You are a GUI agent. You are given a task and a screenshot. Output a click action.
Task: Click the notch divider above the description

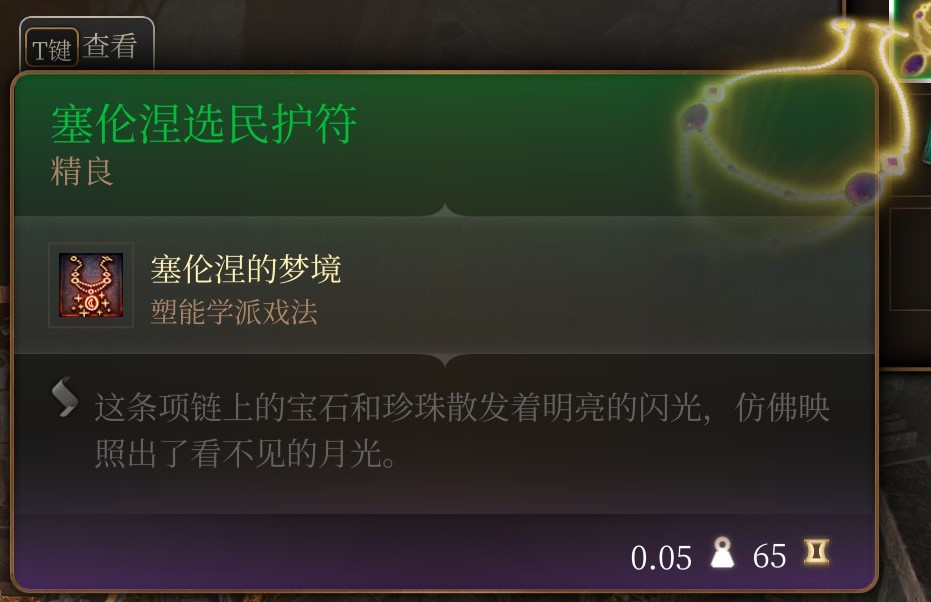click(445, 360)
